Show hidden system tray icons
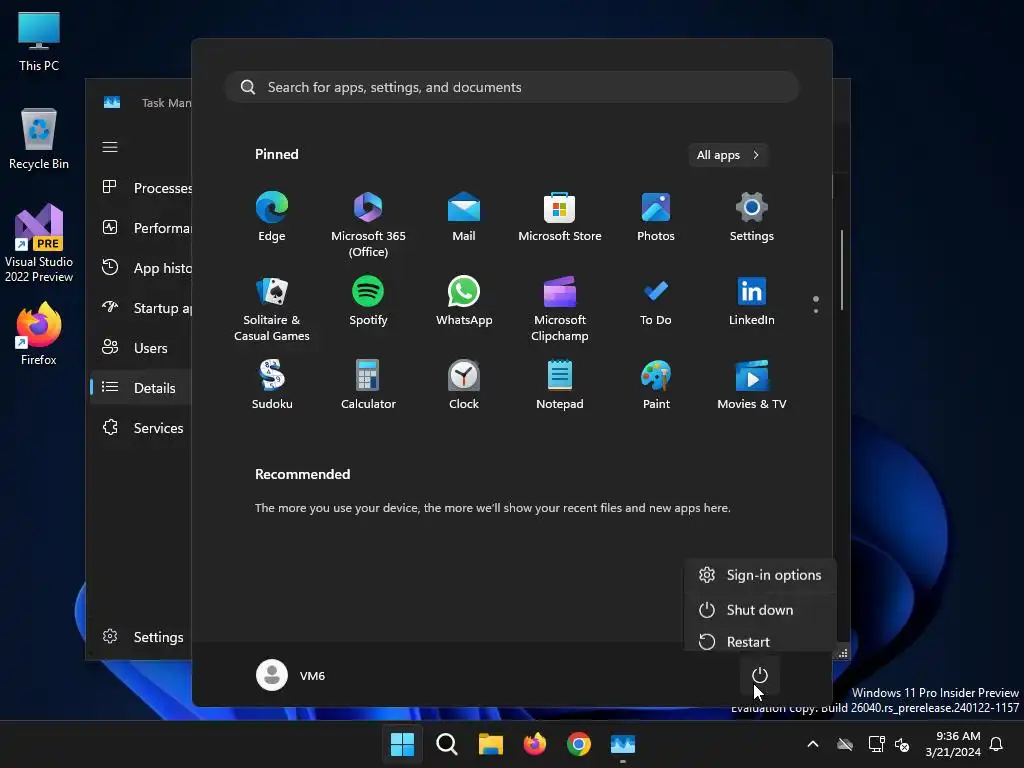 pos(812,744)
